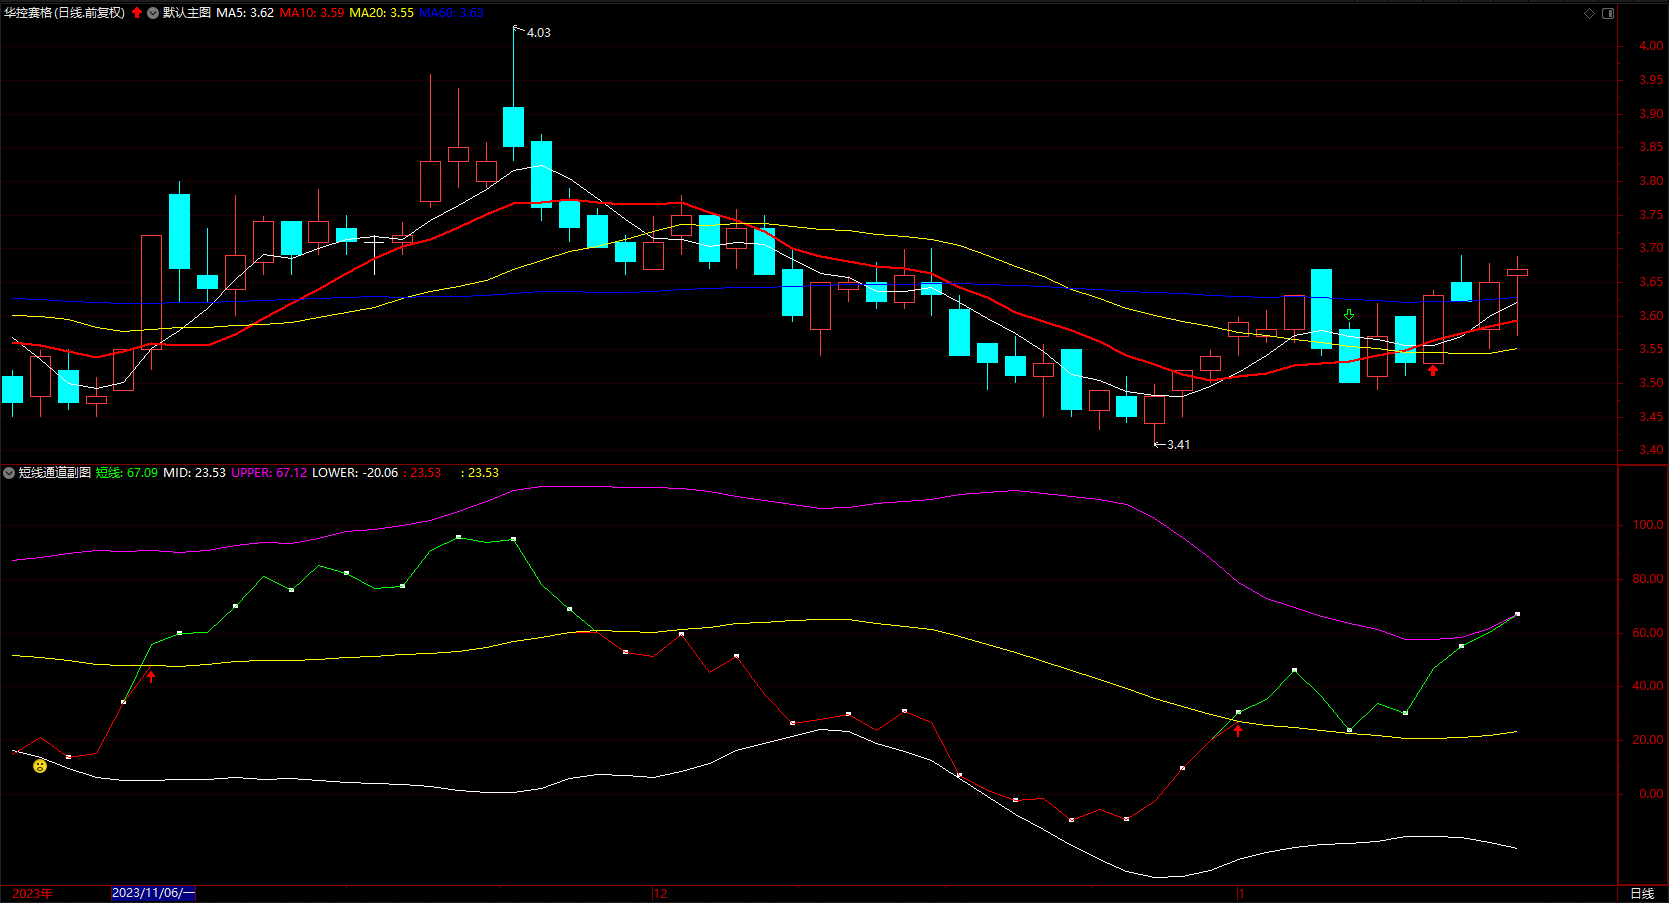Click the 100.0 sub-chart axis label

[x=1648, y=525]
